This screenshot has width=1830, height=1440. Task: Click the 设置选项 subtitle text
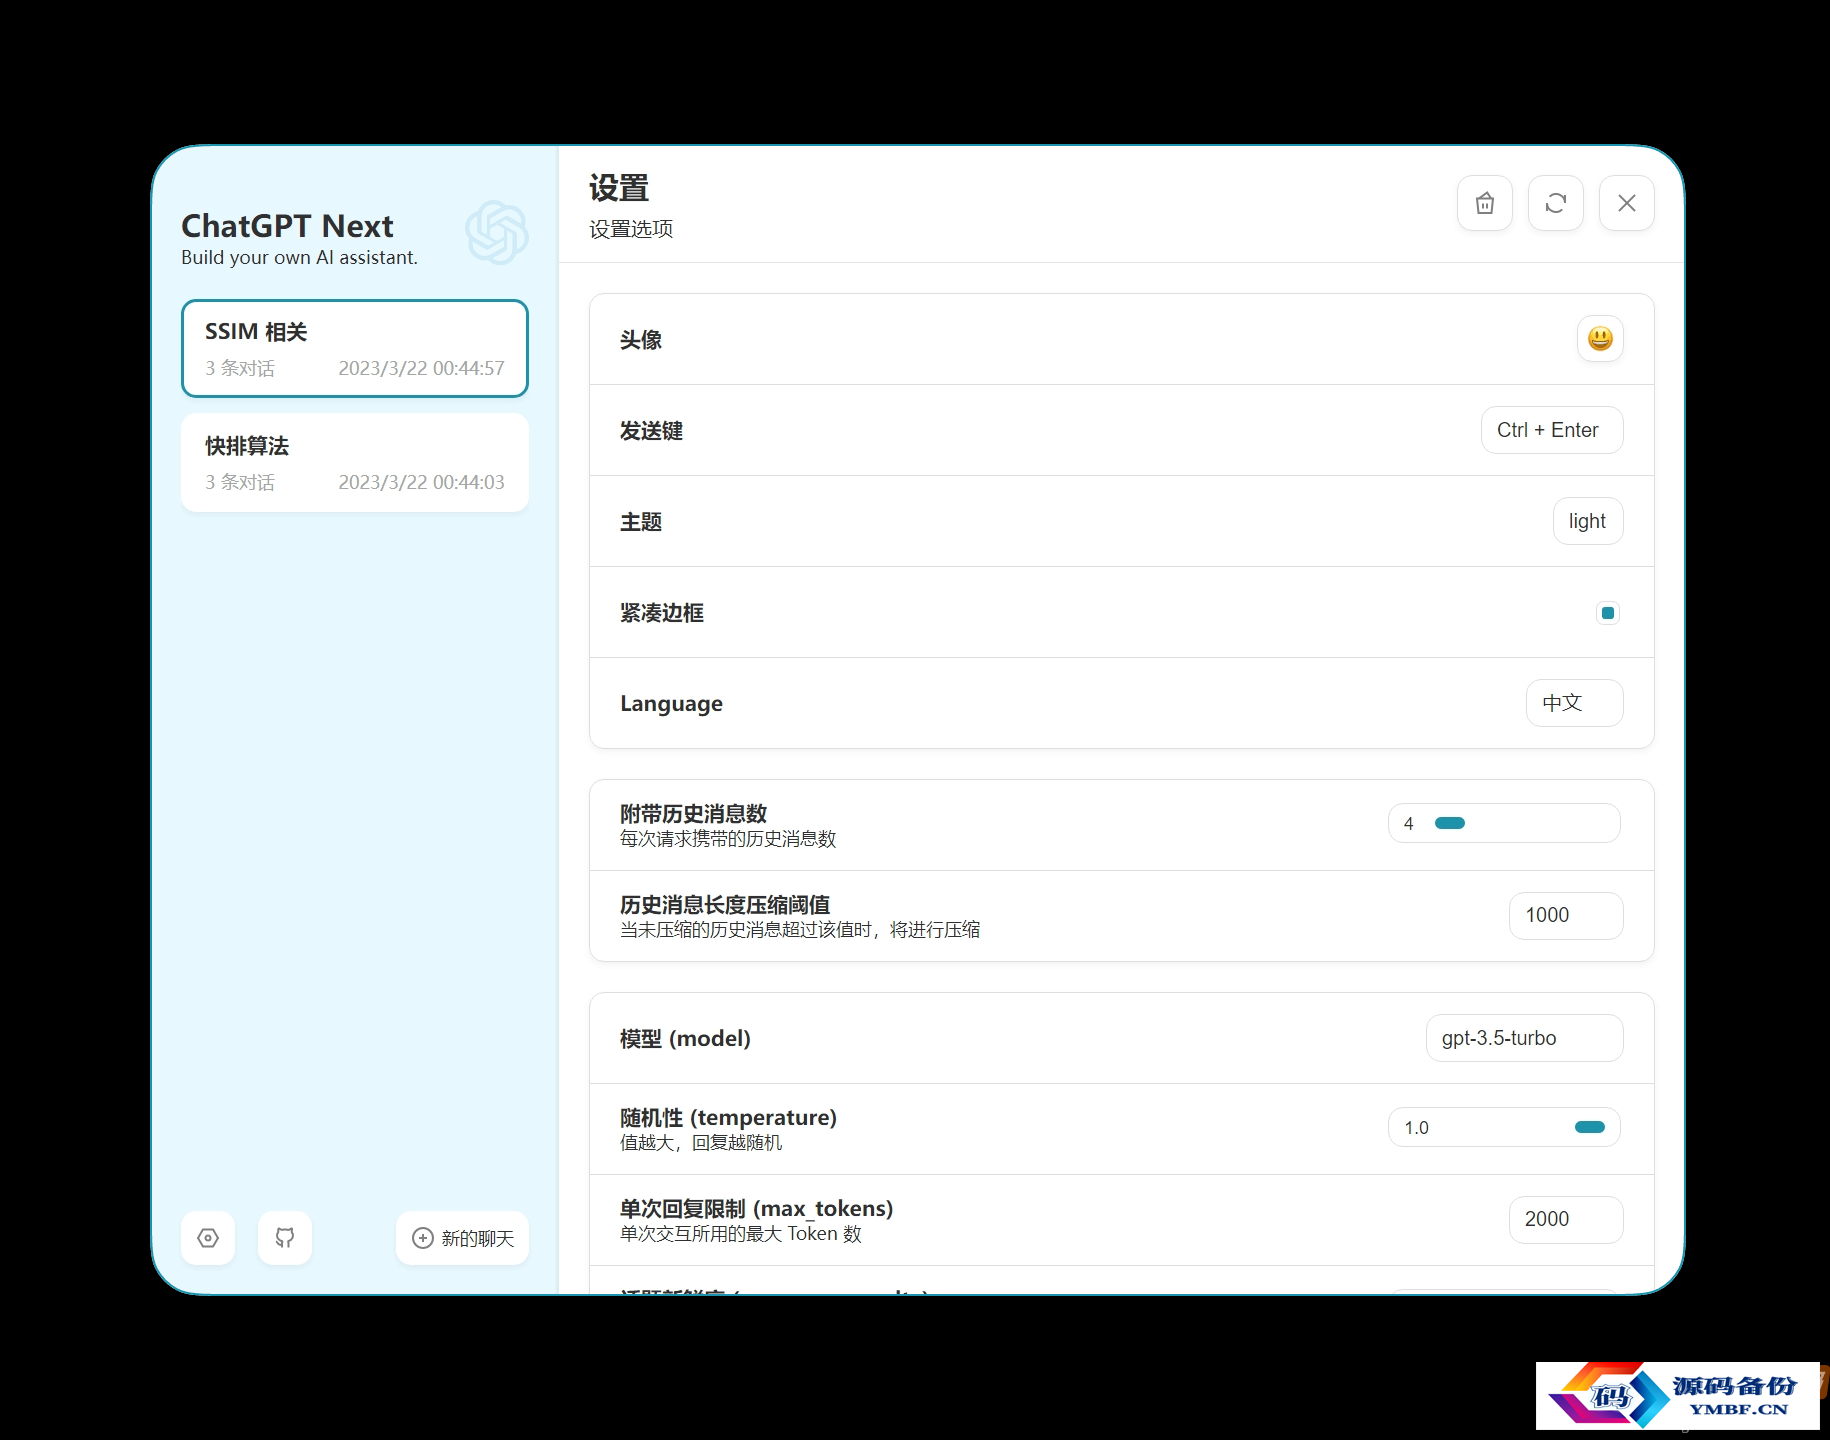(x=631, y=229)
